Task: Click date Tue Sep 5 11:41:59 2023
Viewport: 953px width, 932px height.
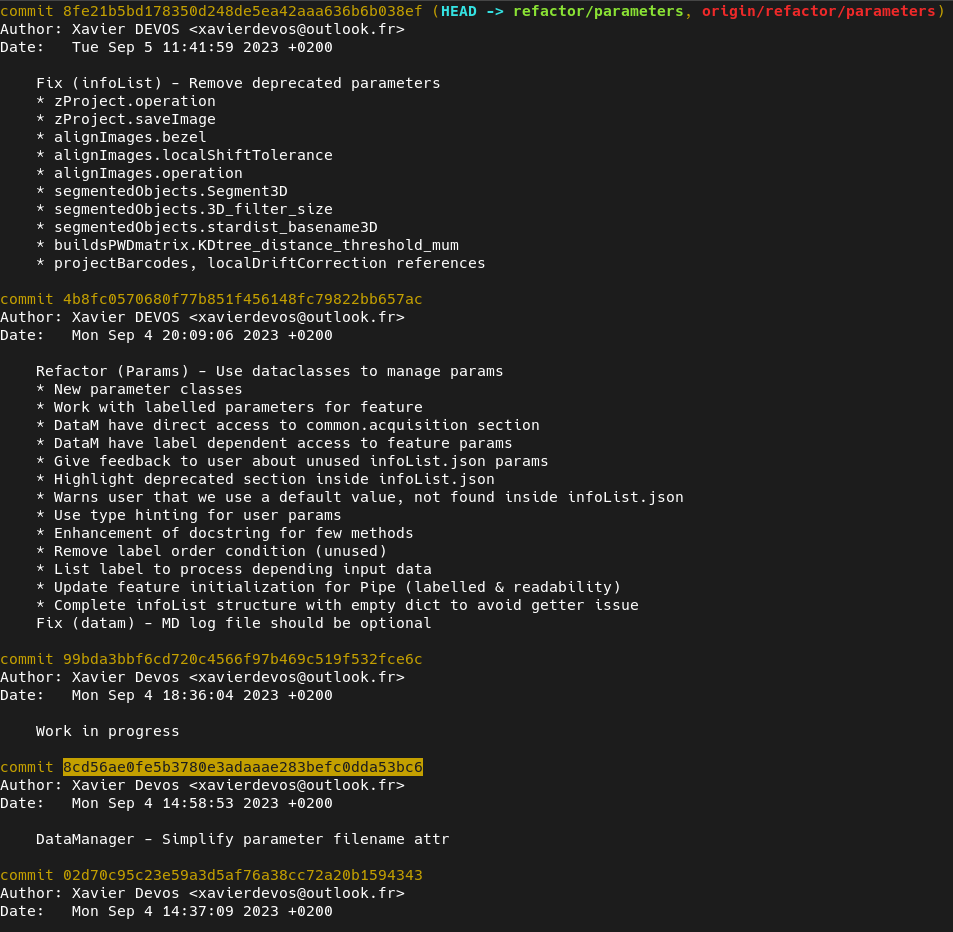Action: point(202,47)
